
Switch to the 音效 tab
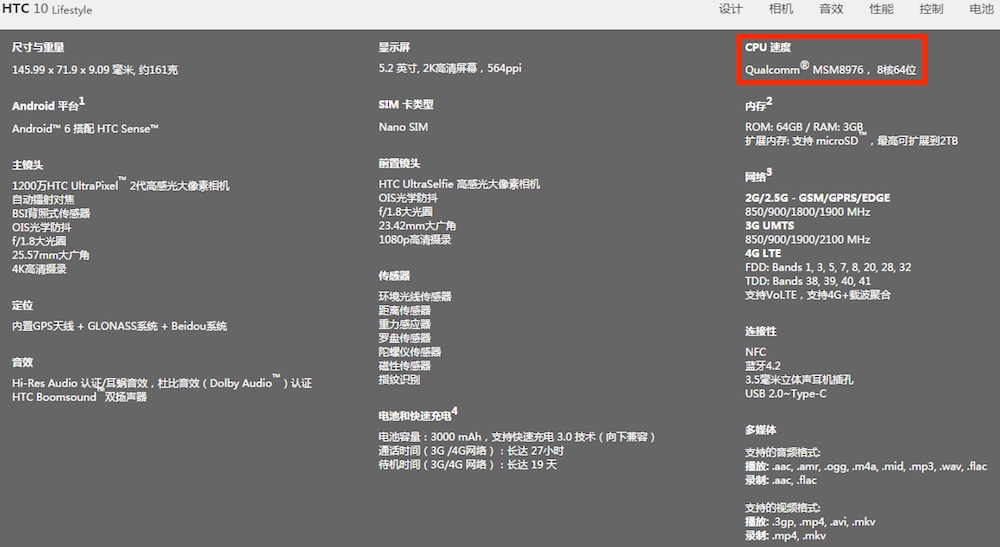coord(831,9)
